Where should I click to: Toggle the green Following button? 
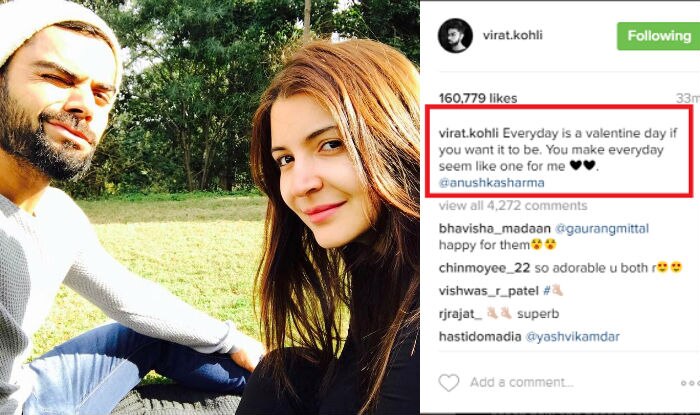(x=658, y=36)
